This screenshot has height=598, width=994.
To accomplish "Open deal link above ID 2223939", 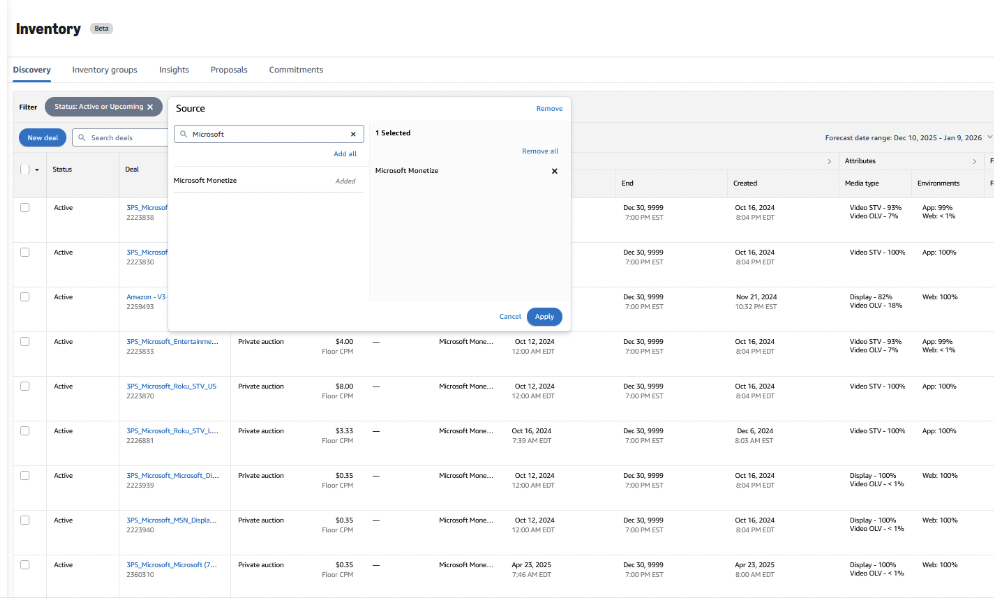I will [172, 476].
